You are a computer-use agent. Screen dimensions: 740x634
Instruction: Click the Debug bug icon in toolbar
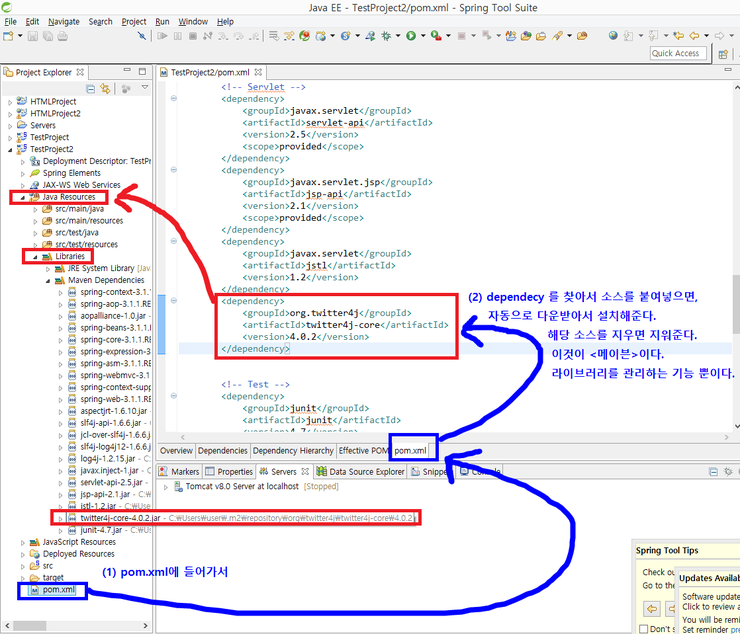point(387,36)
